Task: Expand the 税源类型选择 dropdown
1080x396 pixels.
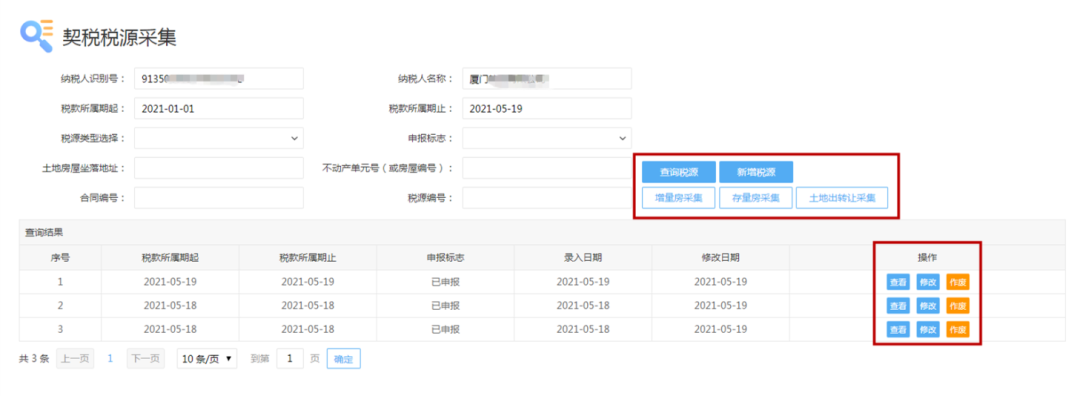Action: [219, 138]
